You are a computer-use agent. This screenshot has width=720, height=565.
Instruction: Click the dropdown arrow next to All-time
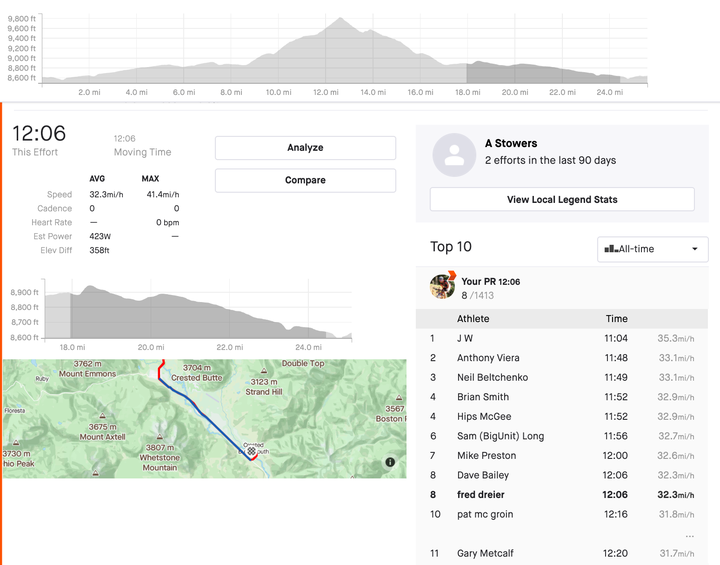click(695, 249)
